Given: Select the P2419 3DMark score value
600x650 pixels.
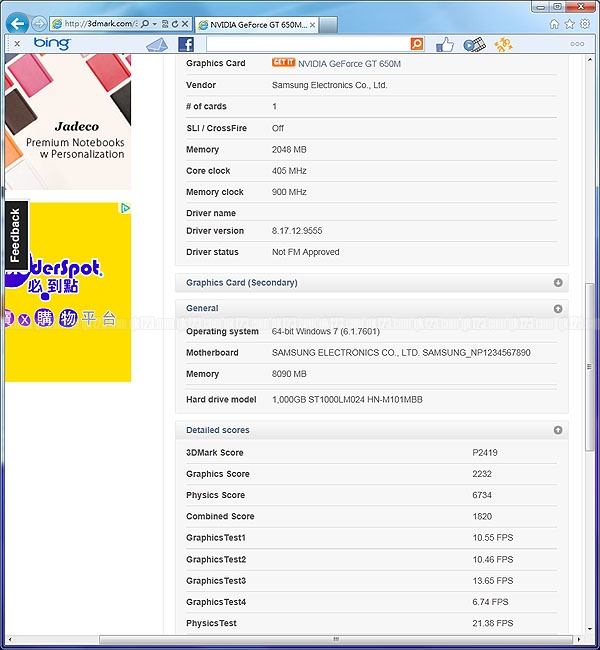Looking at the screenshot, I should [x=485, y=453].
